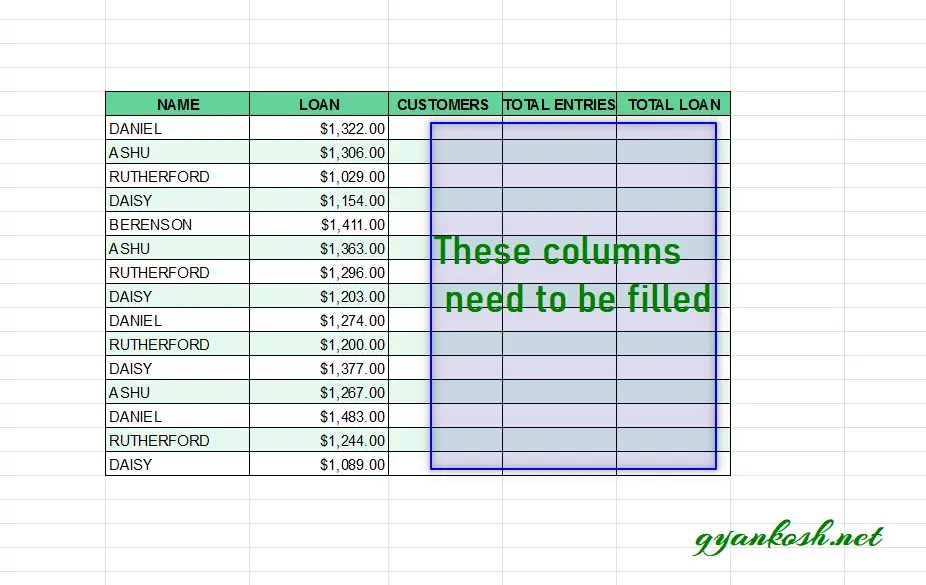Select the NAME column header cell

click(x=178, y=104)
